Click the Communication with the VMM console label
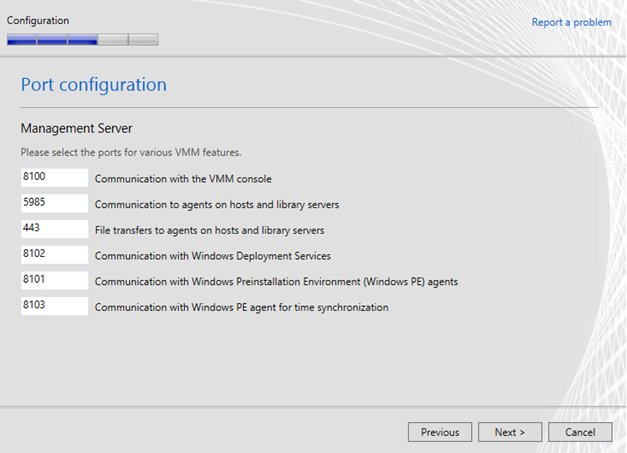Viewport: 627px width, 453px height. coord(183,179)
